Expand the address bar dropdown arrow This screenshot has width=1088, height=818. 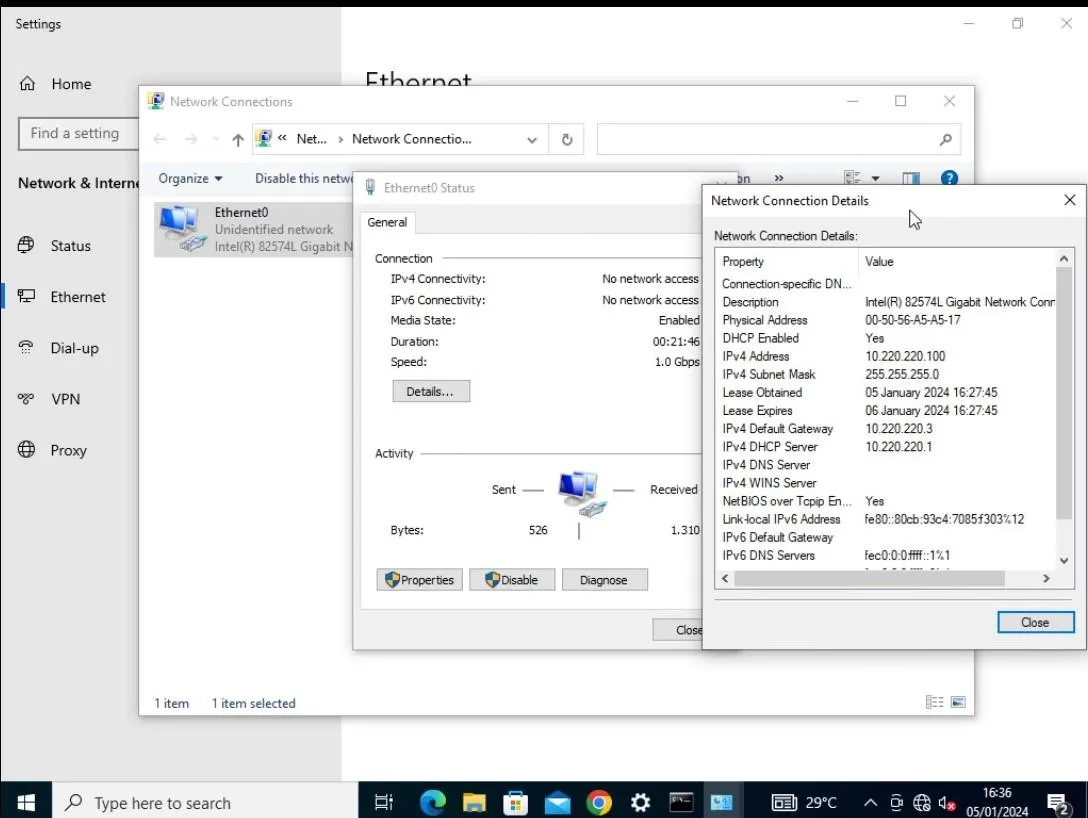tap(531, 139)
